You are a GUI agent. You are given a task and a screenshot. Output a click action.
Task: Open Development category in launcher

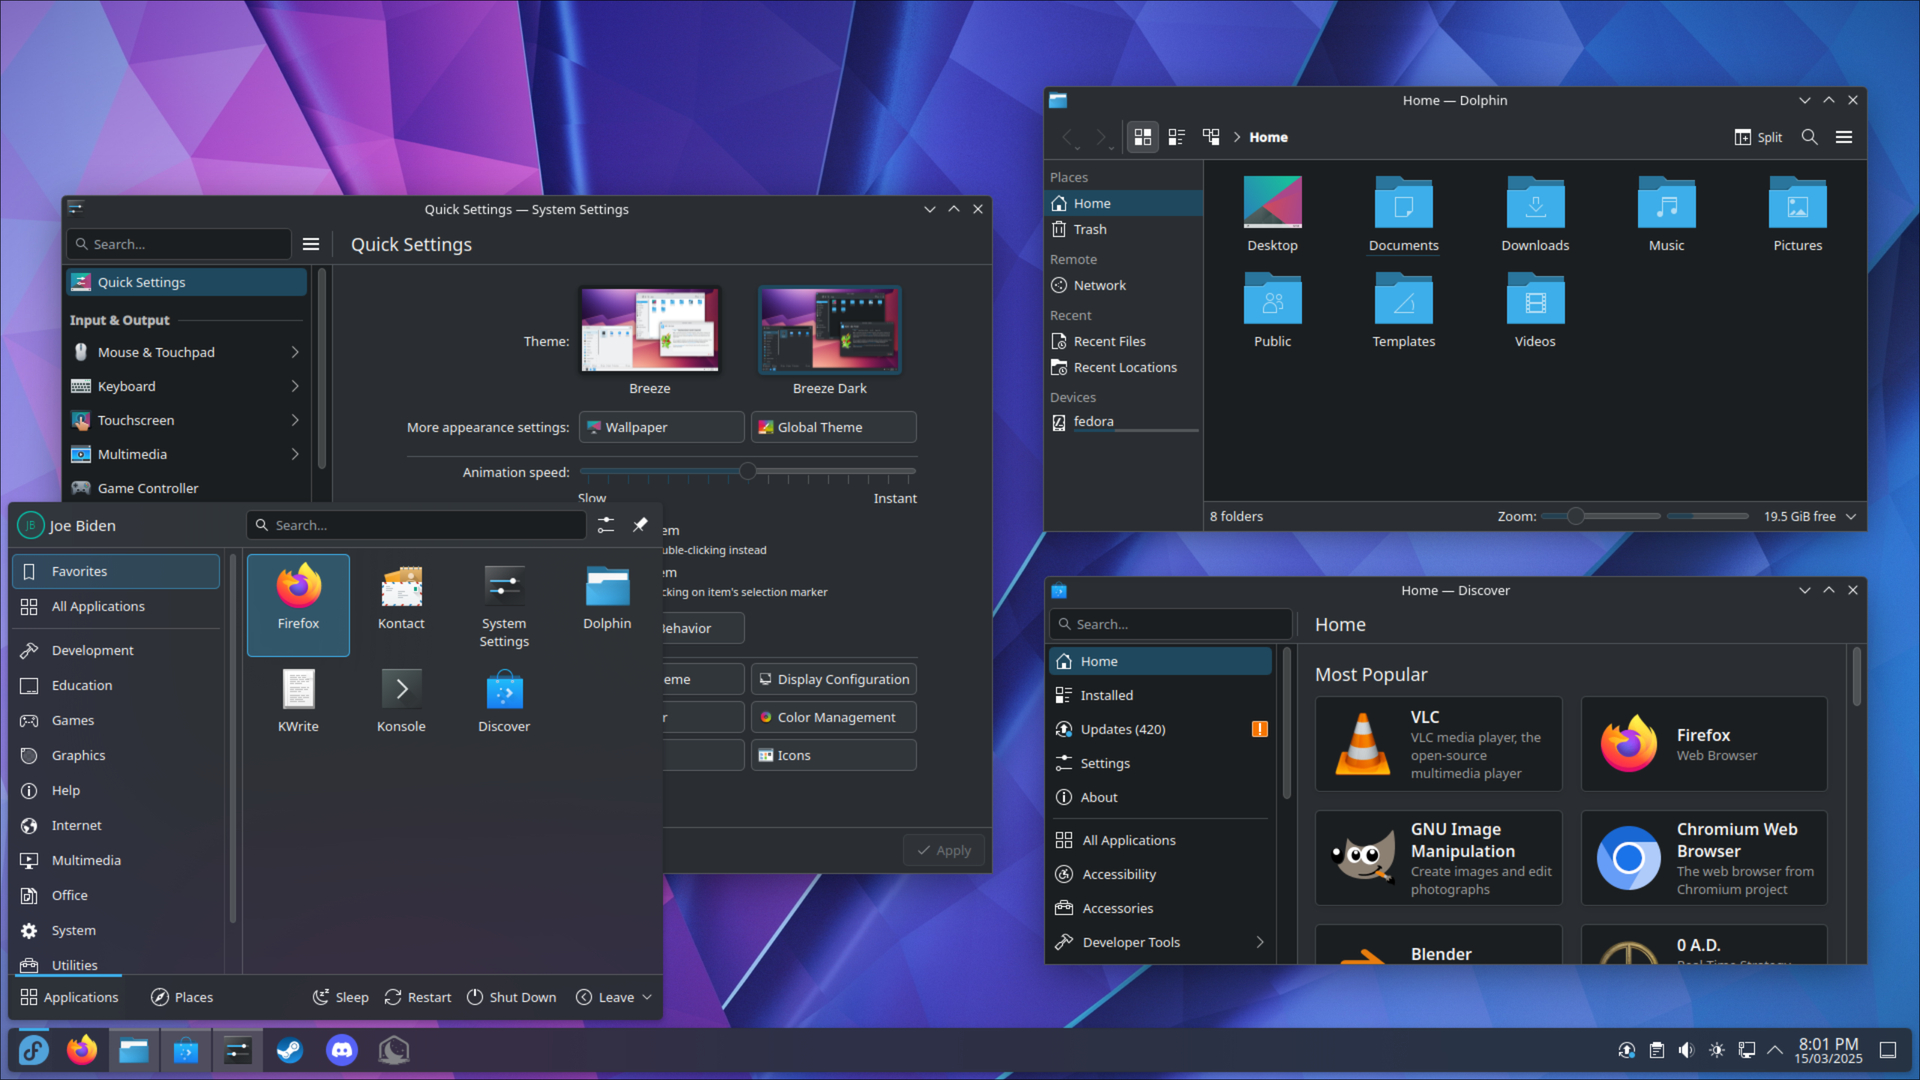[x=116, y=650]
